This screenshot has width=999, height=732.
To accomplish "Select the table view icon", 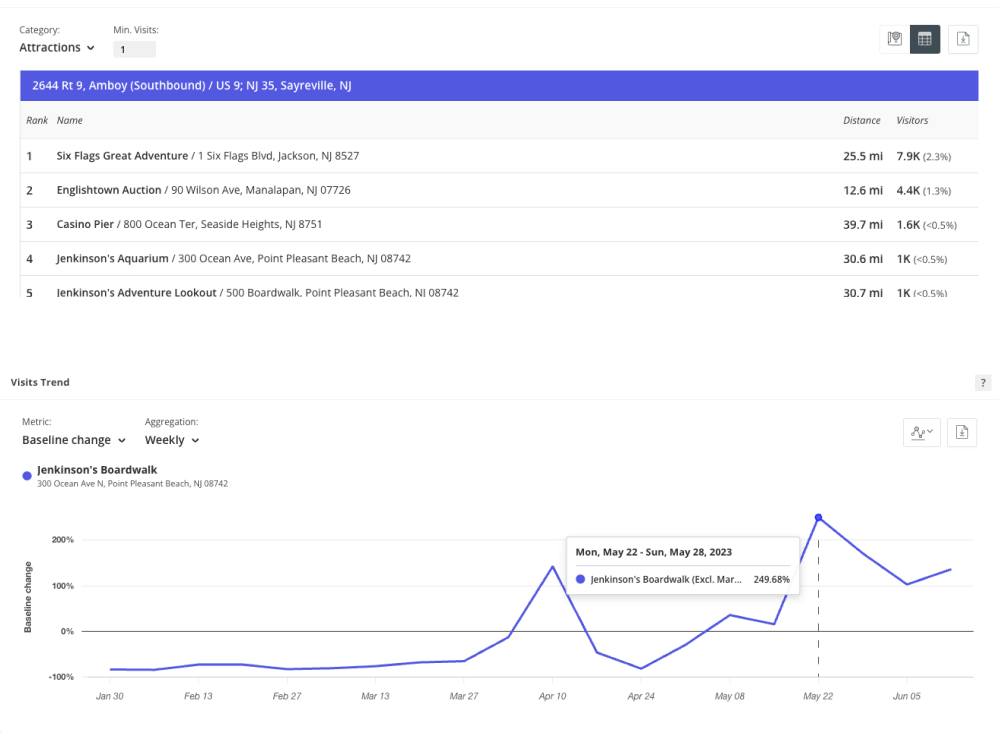I will pos(925,39).
